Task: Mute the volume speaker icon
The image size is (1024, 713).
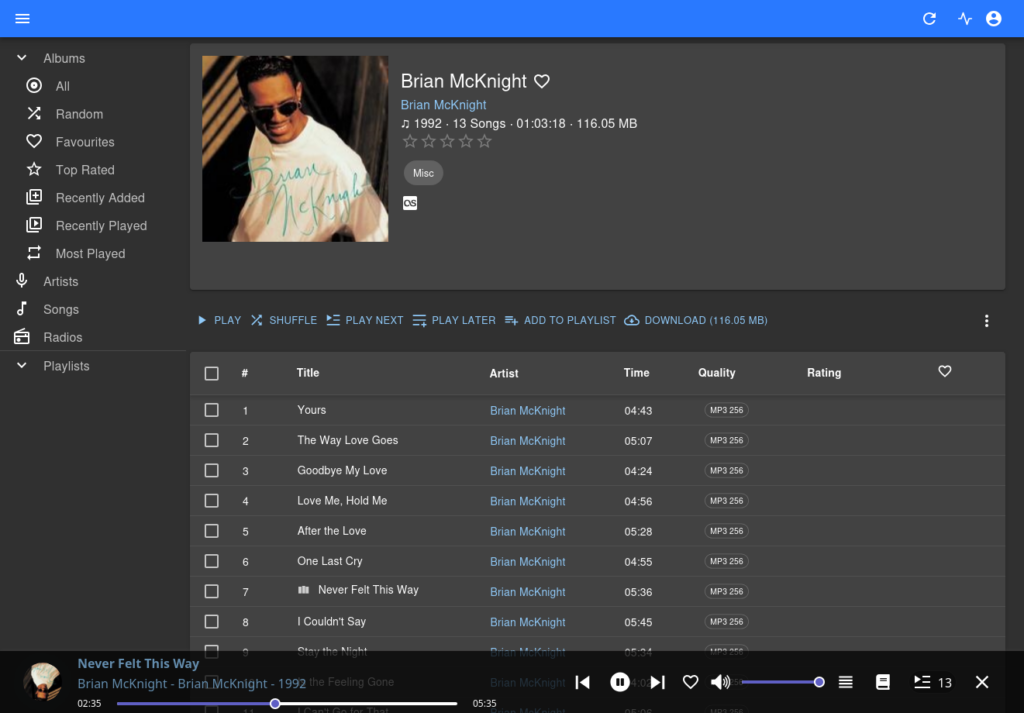Action: point(720,682)
